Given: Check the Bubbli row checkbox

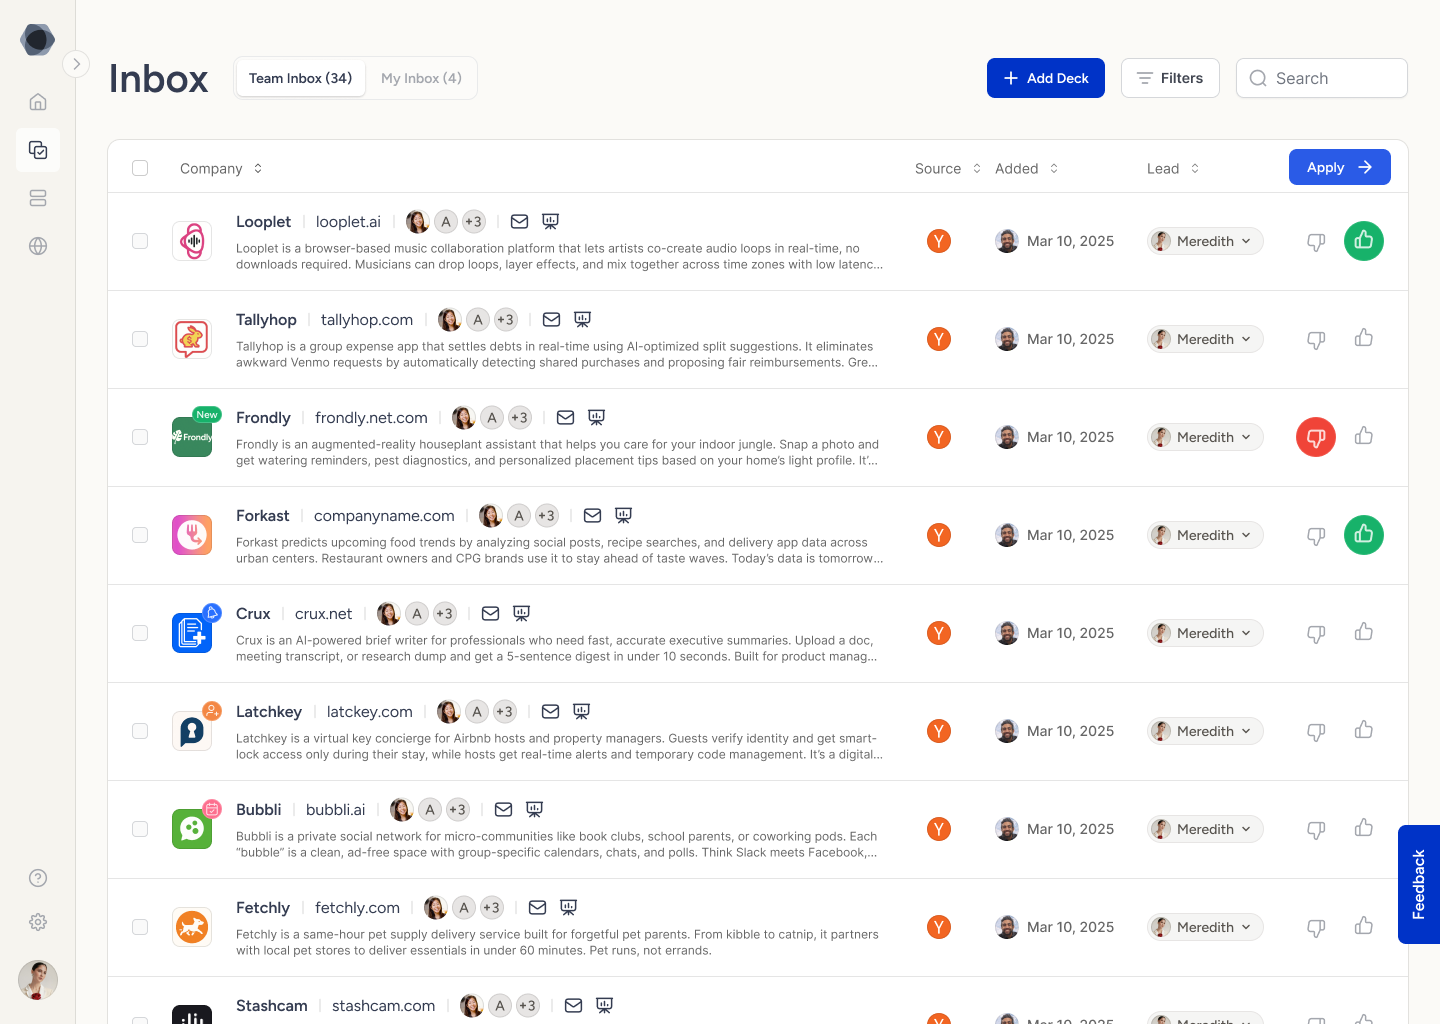Looking at the screenshot, I should tap(140, 829).
